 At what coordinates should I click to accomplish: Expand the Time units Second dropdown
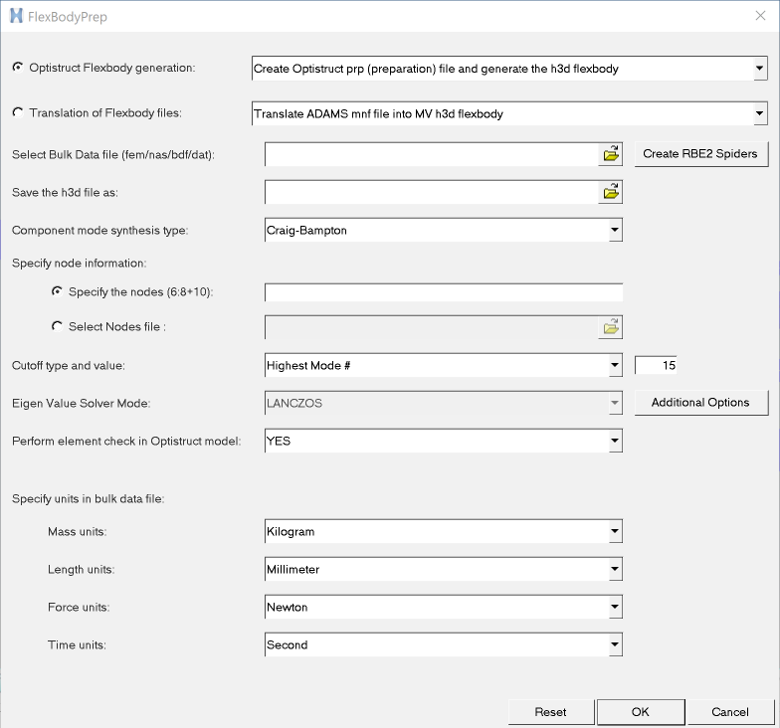point(614,645)
